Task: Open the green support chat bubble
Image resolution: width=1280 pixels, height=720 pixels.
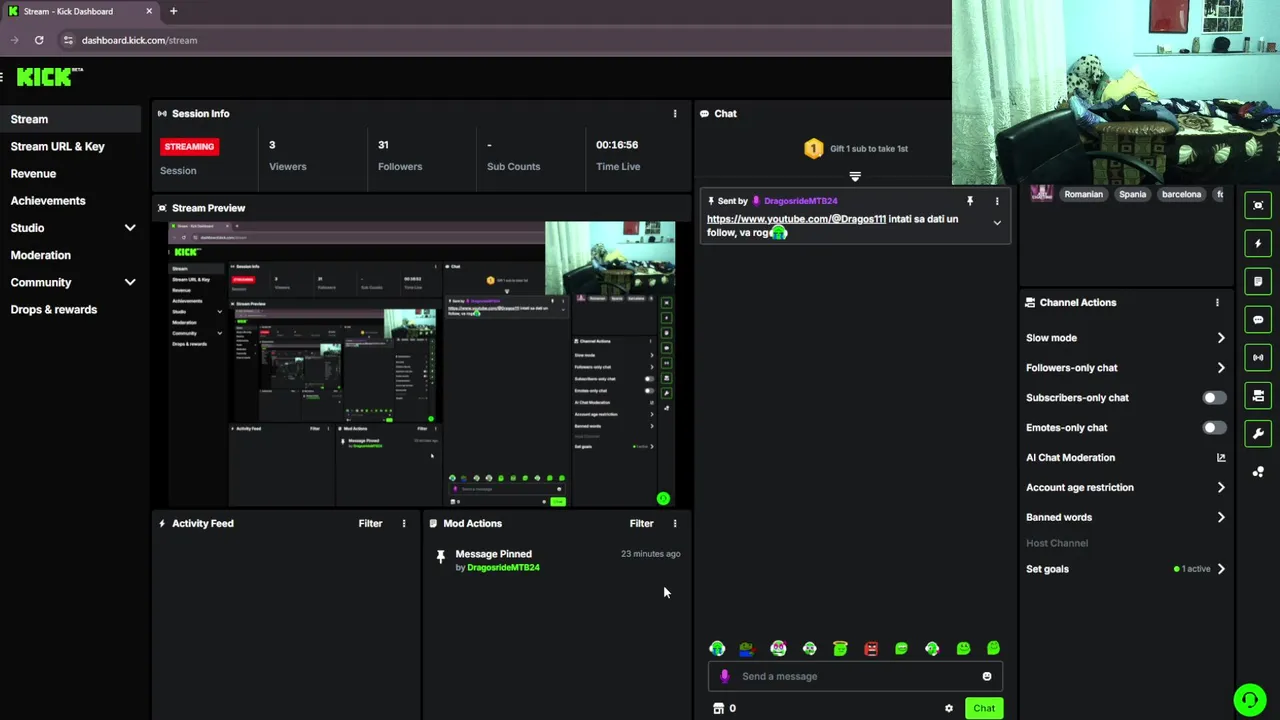Action: click(x=1249, y=698)
